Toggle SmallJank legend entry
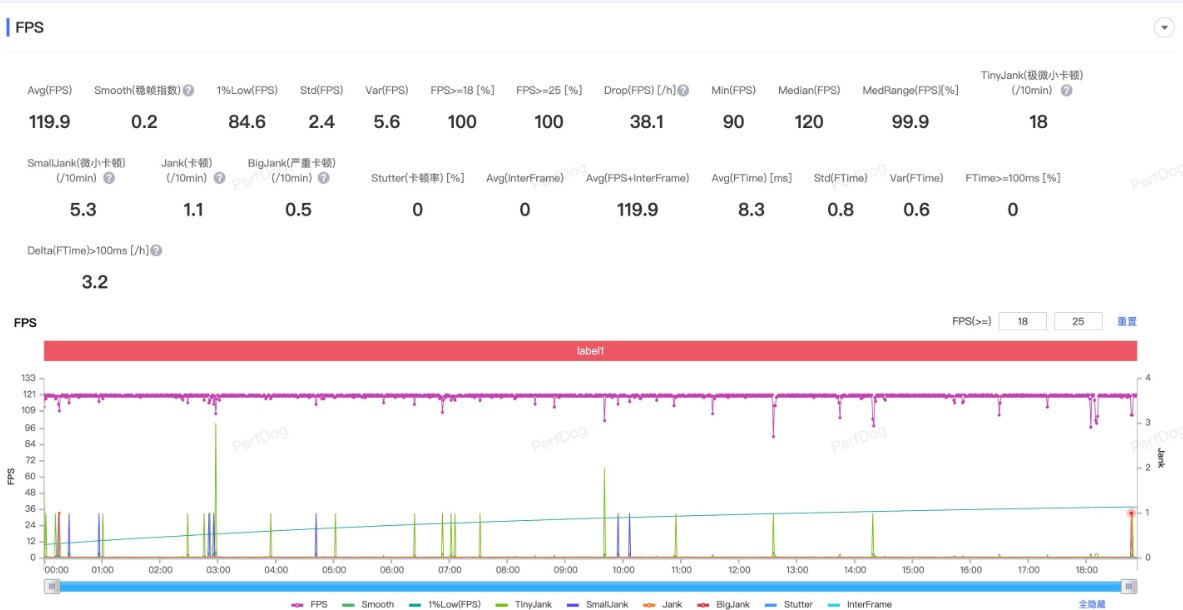The image size is (1183, 610). click(599, 604)
